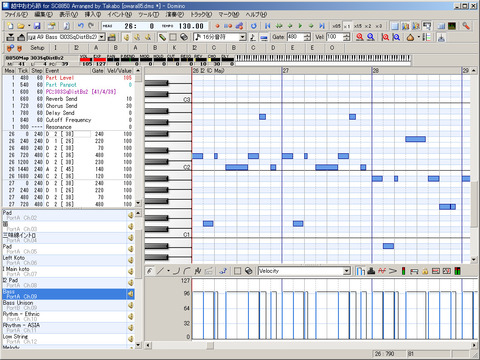Screen dimensions: 480x360
Task: Toggle mute speaker on the Left Koto track
Action: [x=131, y=260]
